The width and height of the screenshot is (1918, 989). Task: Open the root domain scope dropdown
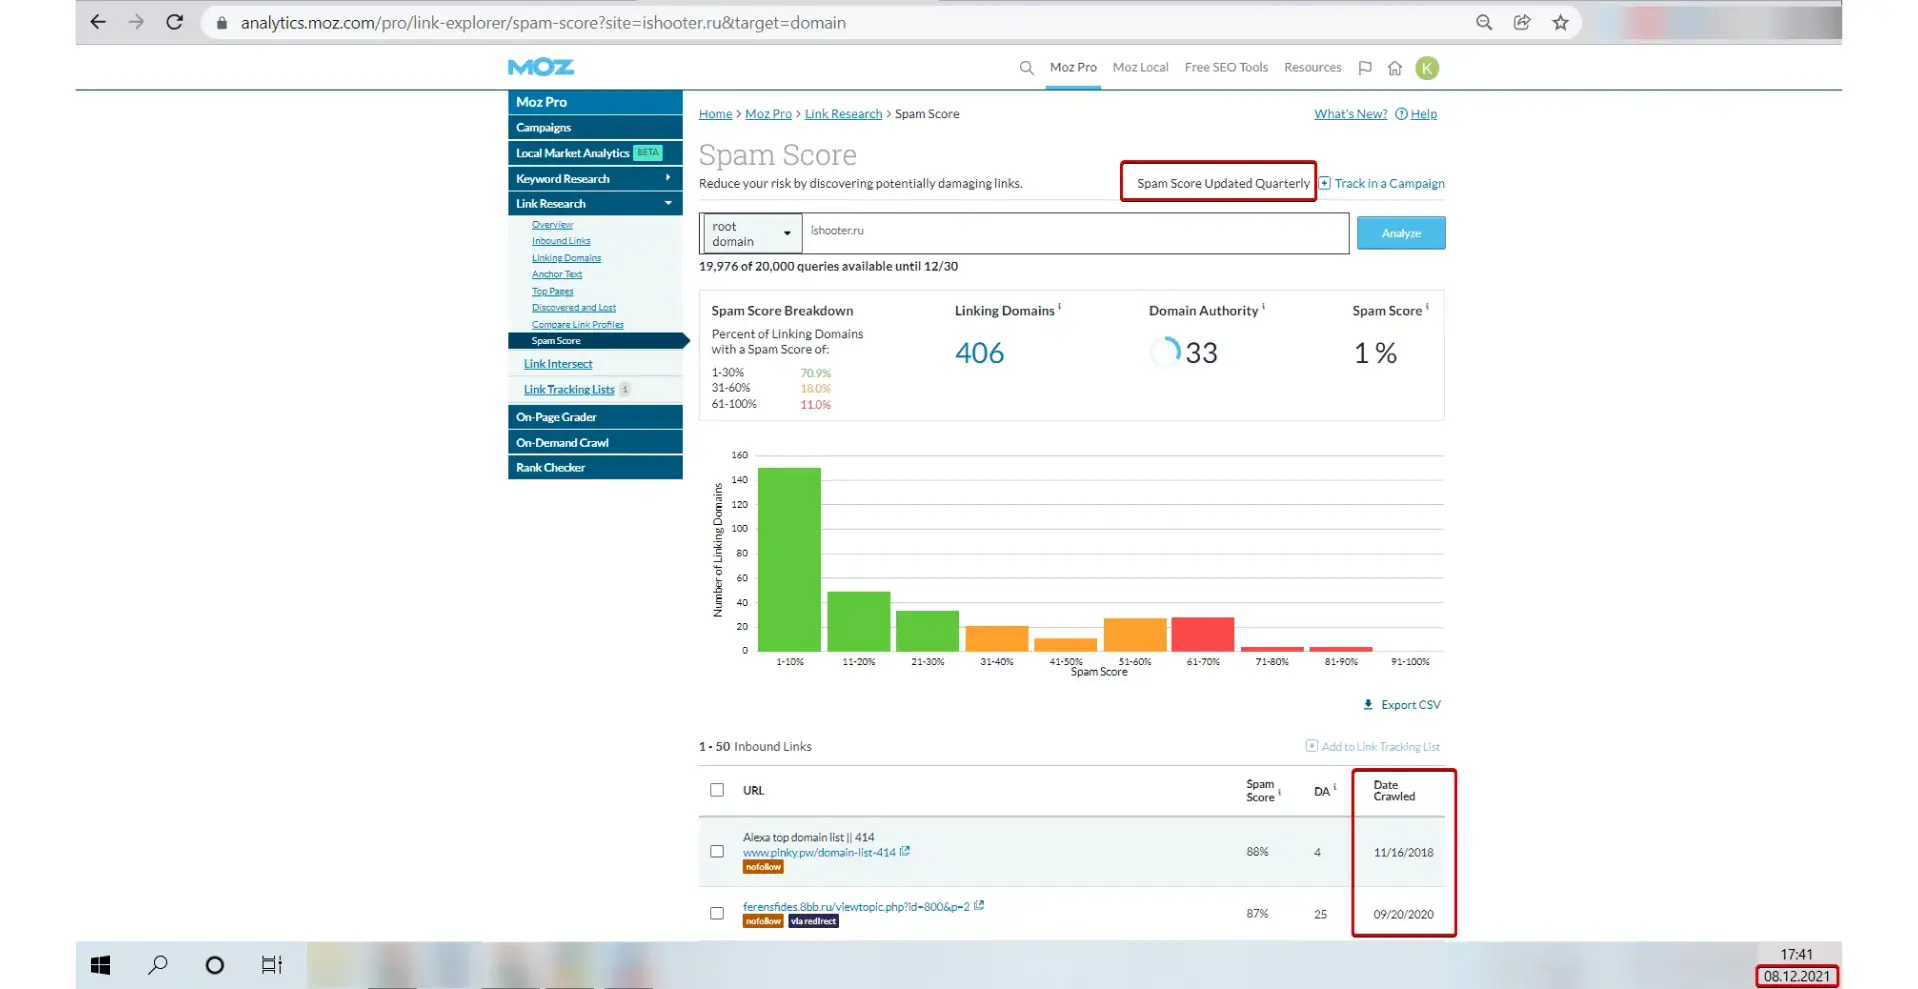pyautogui.click(x=751, y=233)
